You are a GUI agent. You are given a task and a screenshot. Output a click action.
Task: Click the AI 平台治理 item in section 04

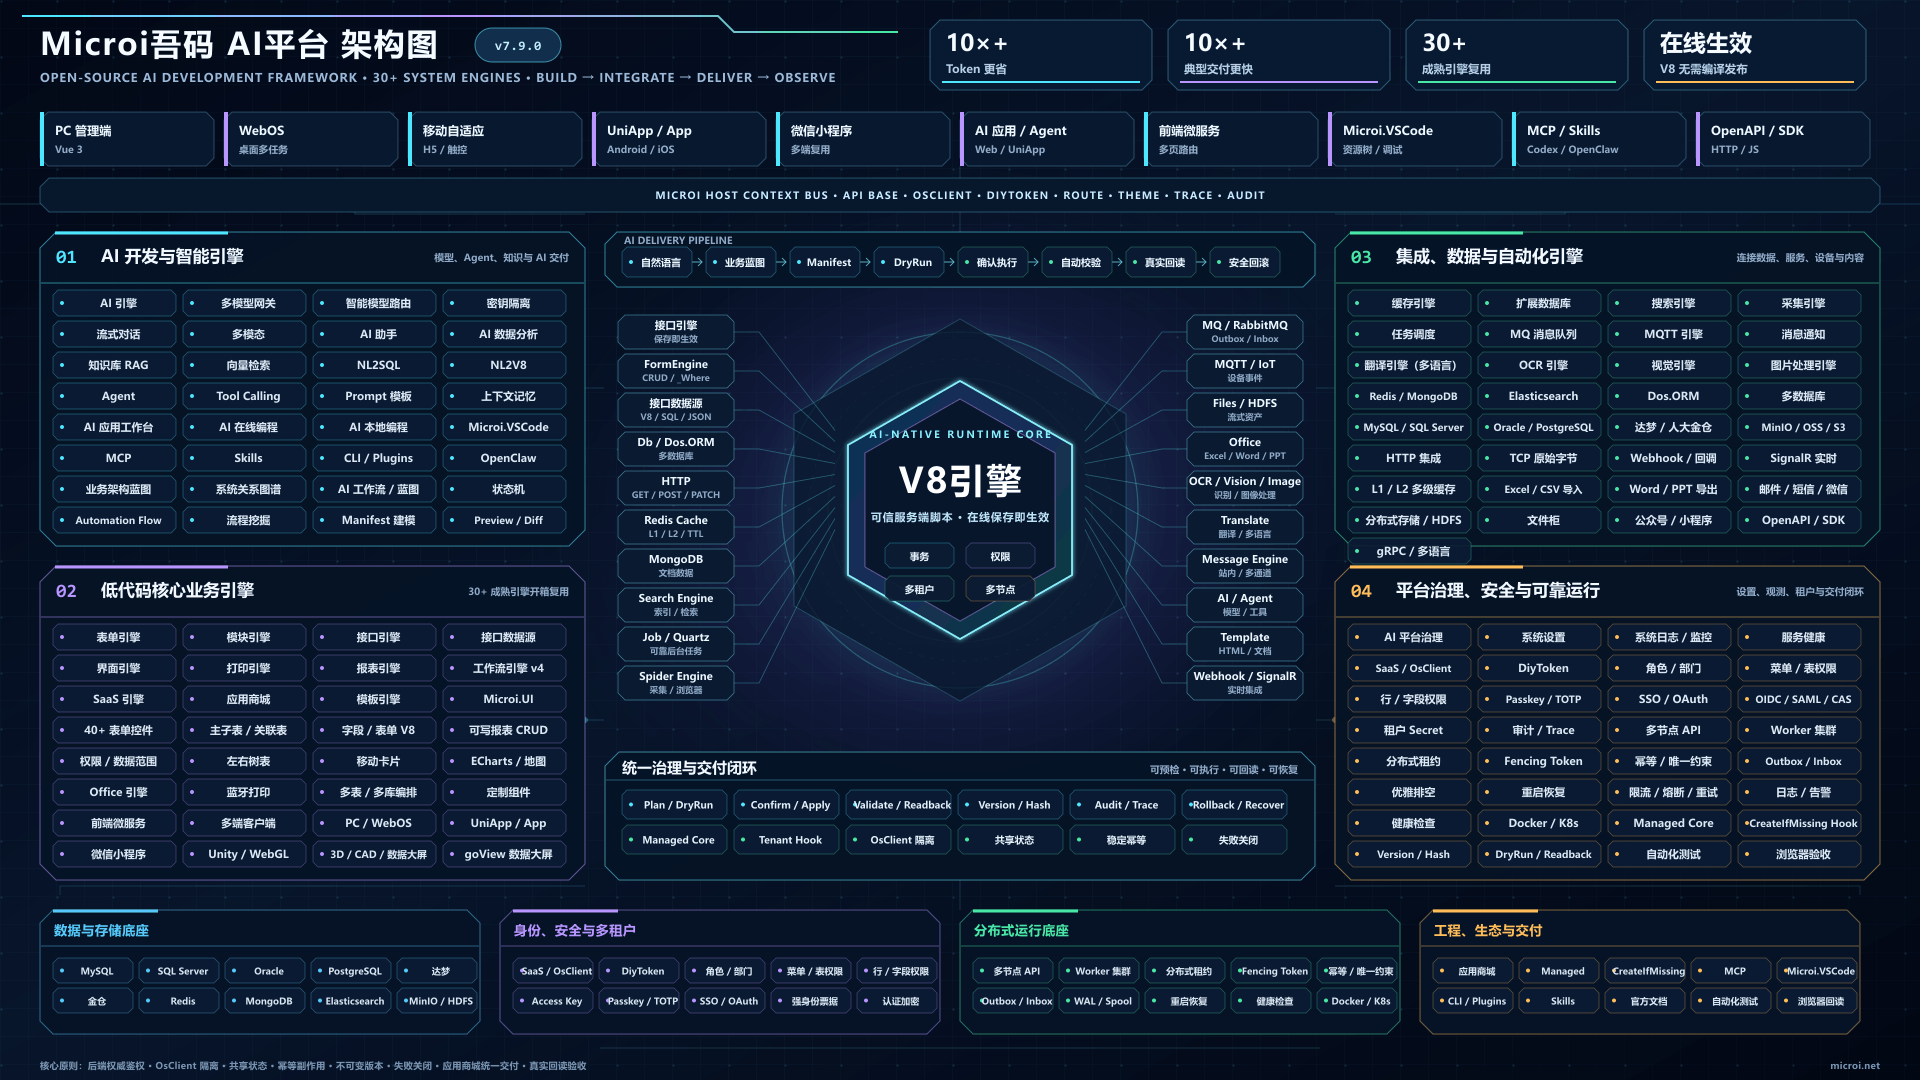[1409, 638]
